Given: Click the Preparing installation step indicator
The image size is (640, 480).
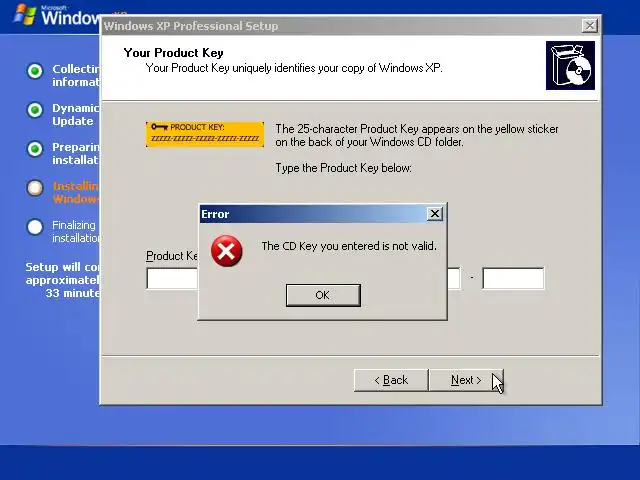Looking at the screenshot, I should point(35,149).
